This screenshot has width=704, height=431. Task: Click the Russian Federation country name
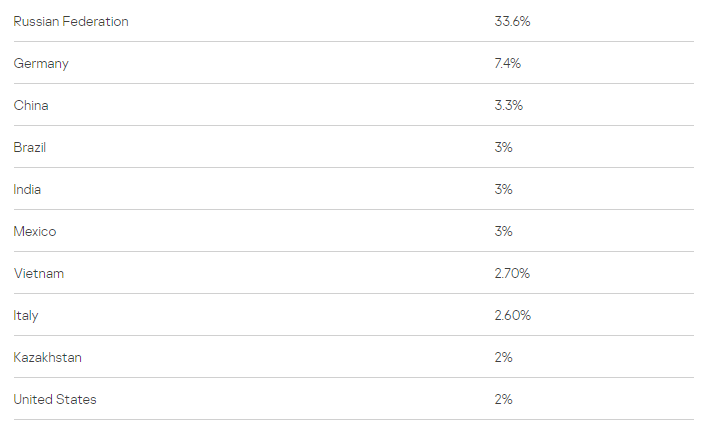pyautogui.click(x=71, y=22)
